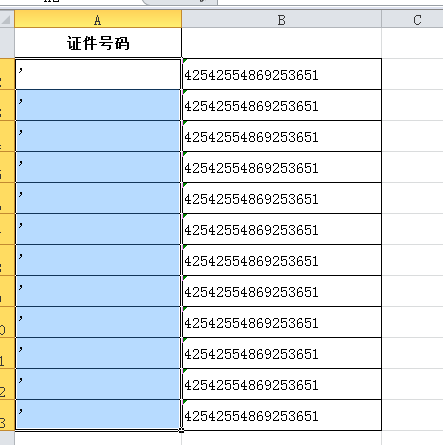The width and height of the screenshot is (443, 445).
Task: Select cell B3 number 4254255486925365​1
Action: 282,105
